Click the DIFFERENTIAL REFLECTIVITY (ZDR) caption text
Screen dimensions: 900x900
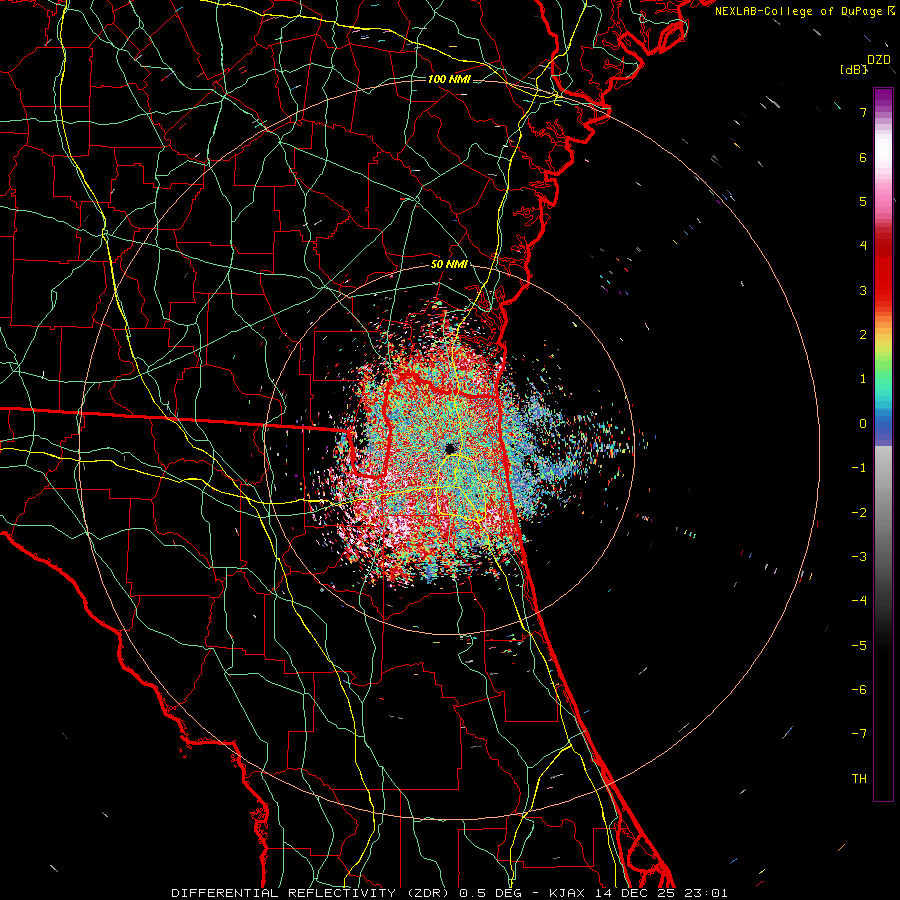point(312,893)
